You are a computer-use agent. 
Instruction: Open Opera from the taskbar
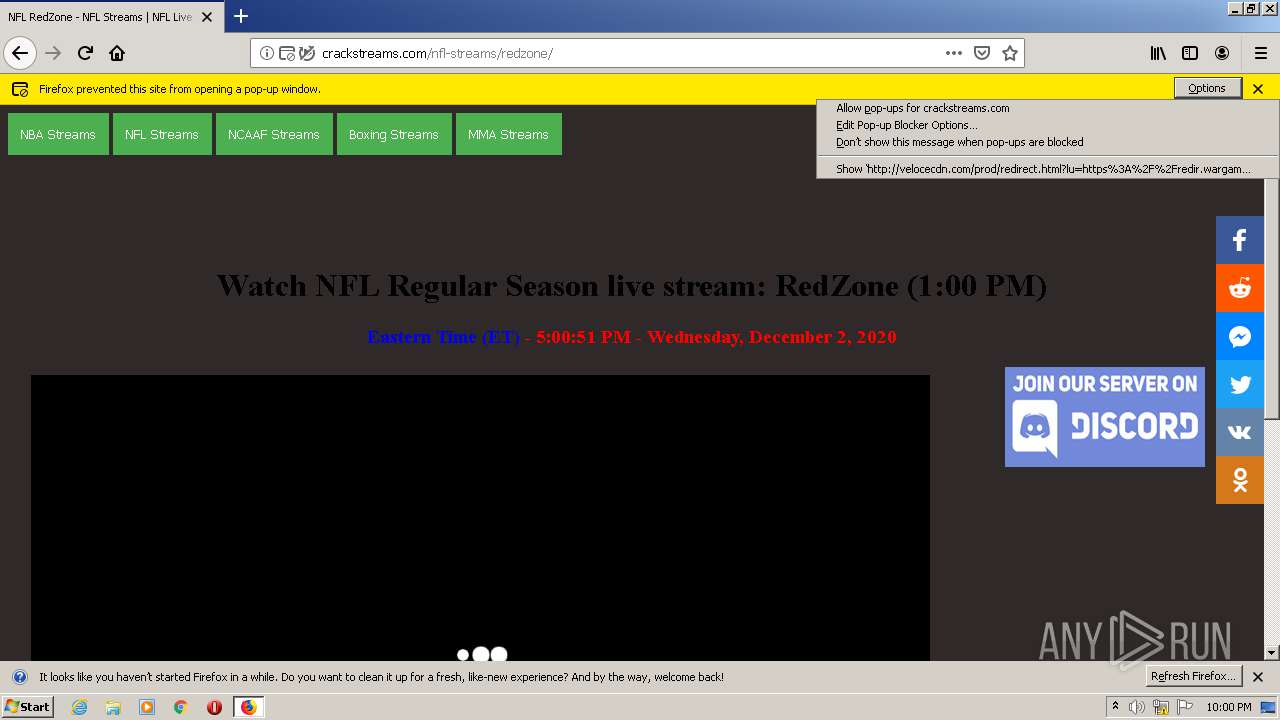click(214, 707)
